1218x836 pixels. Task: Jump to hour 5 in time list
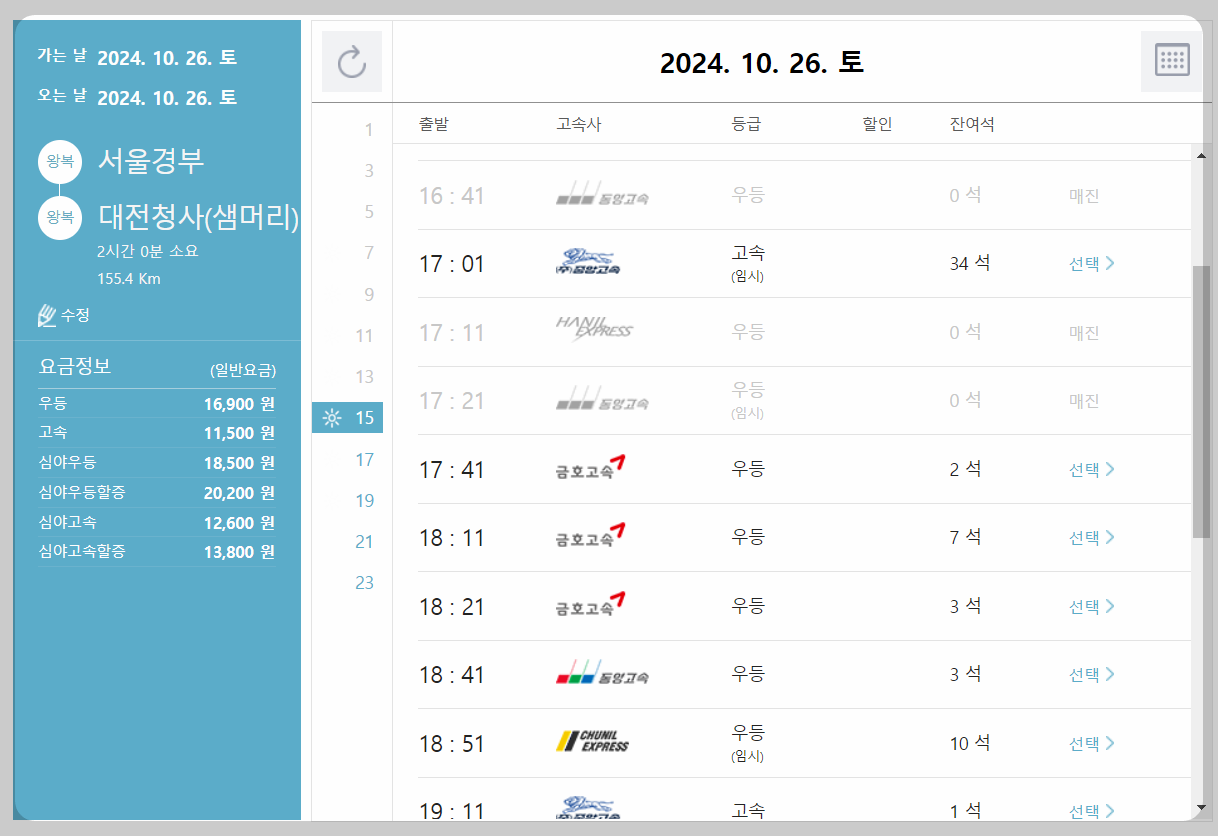[x=368, y=212]
